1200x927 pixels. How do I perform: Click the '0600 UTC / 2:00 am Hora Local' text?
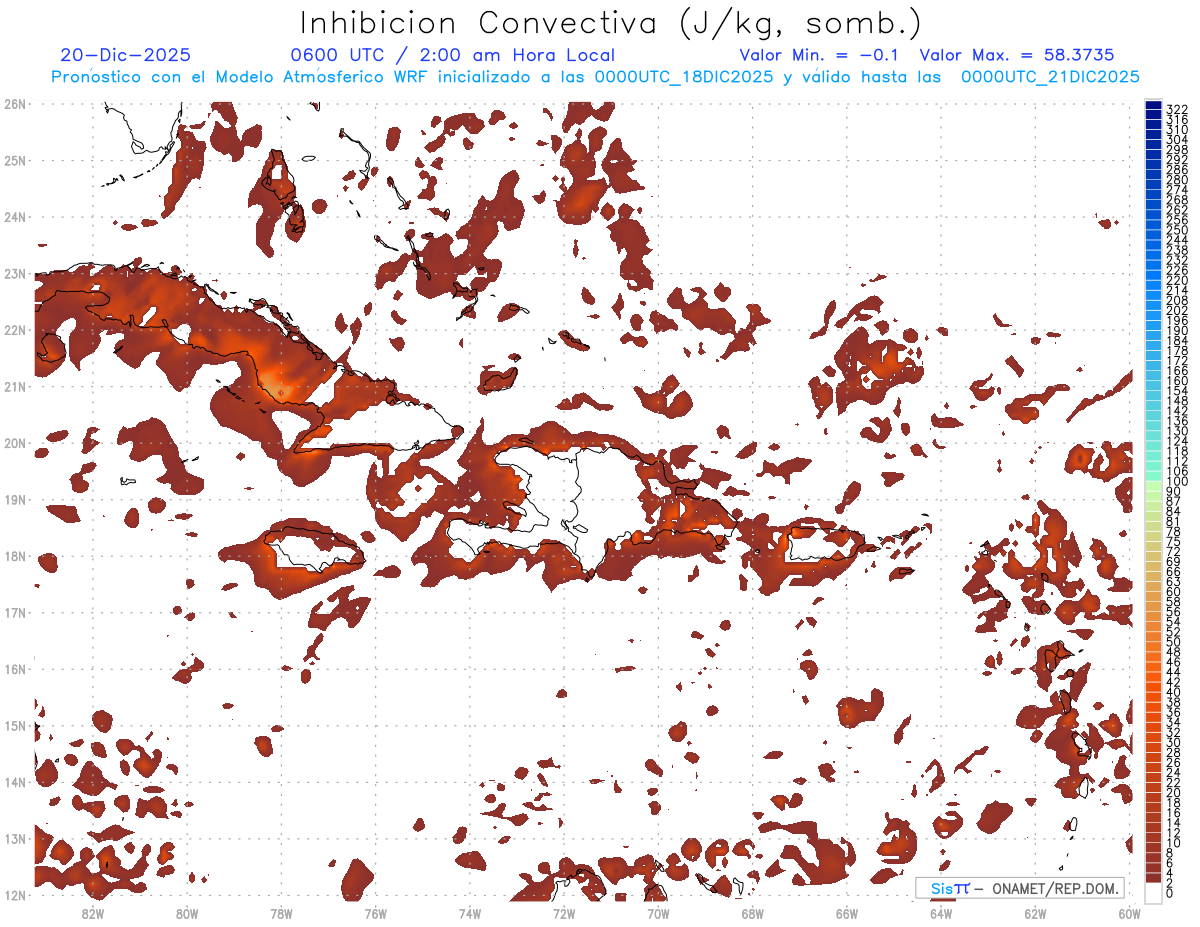coord(453,55)
